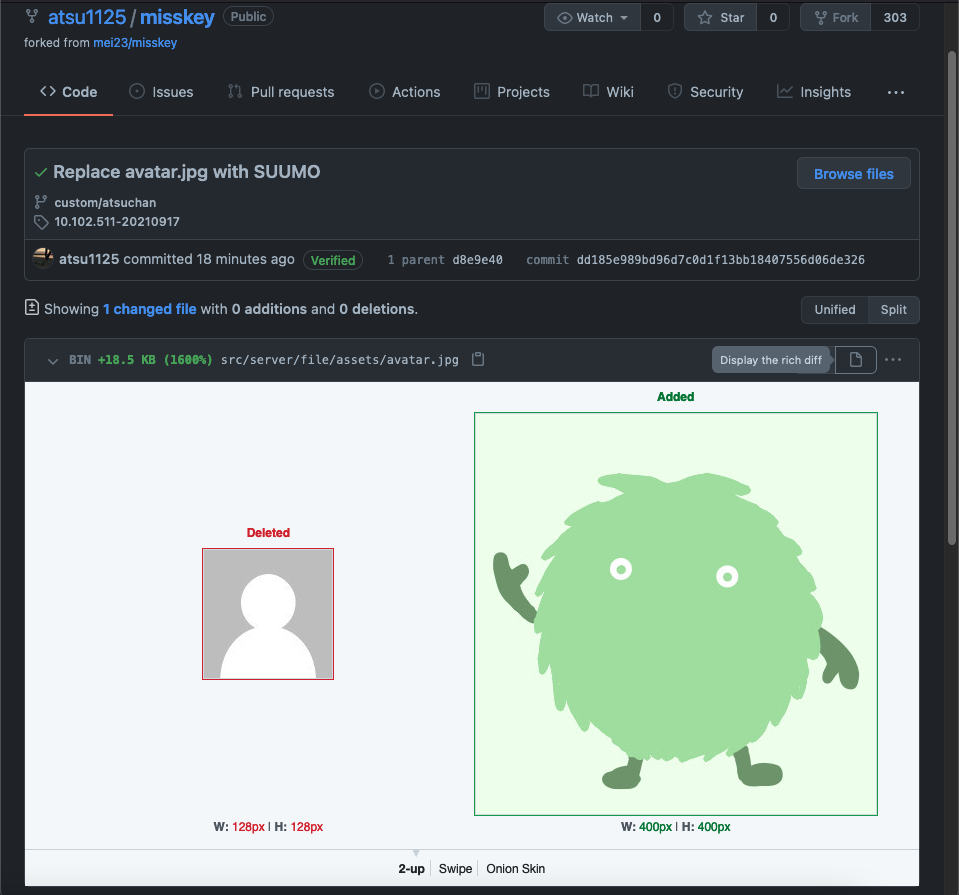Select Swipe image comparison mode
The width and height of the screenshot is (959, 895).
click(x=455, y=869)
